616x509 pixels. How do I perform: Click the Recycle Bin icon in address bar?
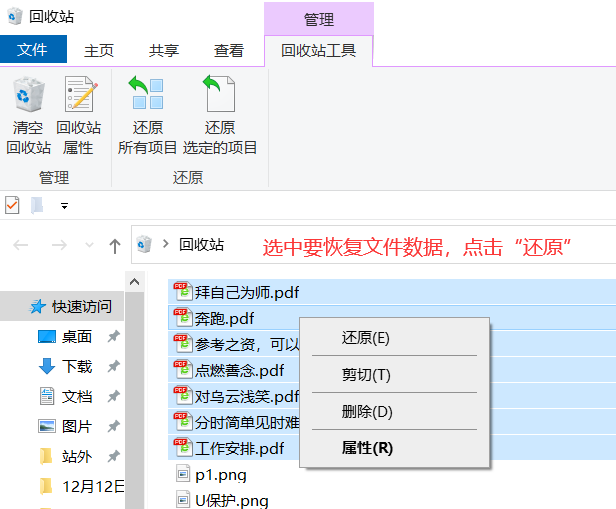click(x=144, y=244)
